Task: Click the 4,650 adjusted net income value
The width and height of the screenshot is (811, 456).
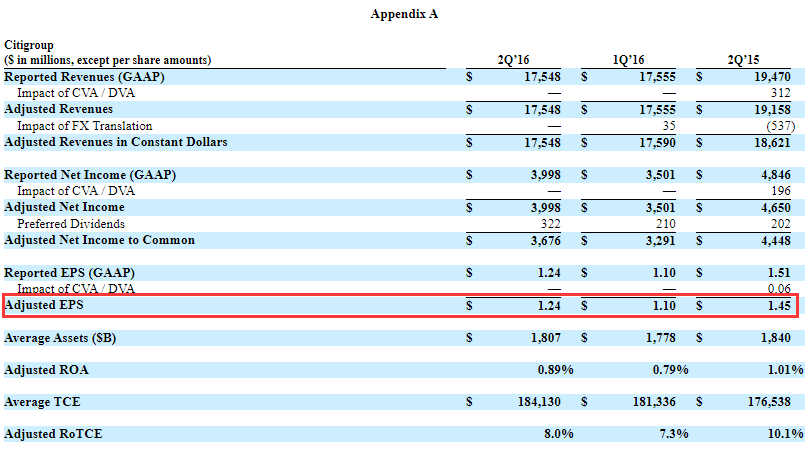Action: coord(776,208)
